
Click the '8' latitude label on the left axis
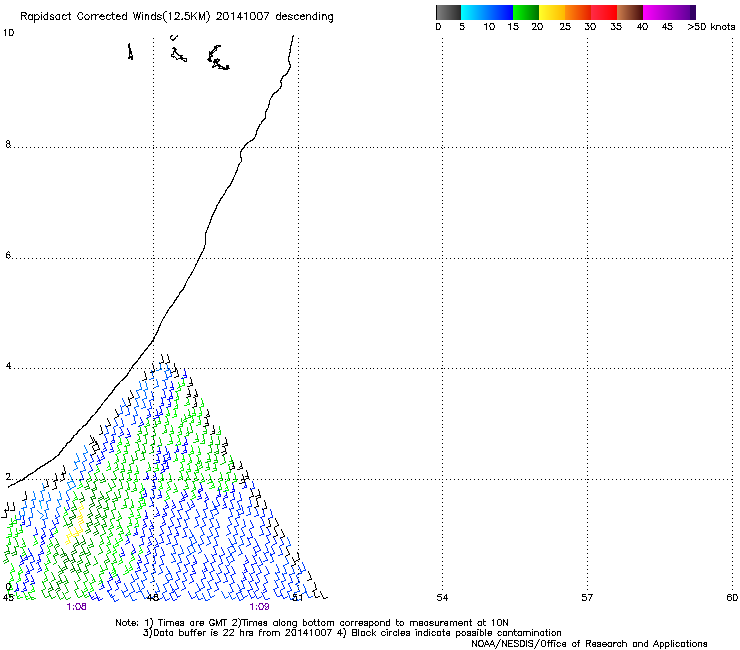coord(8,144)
